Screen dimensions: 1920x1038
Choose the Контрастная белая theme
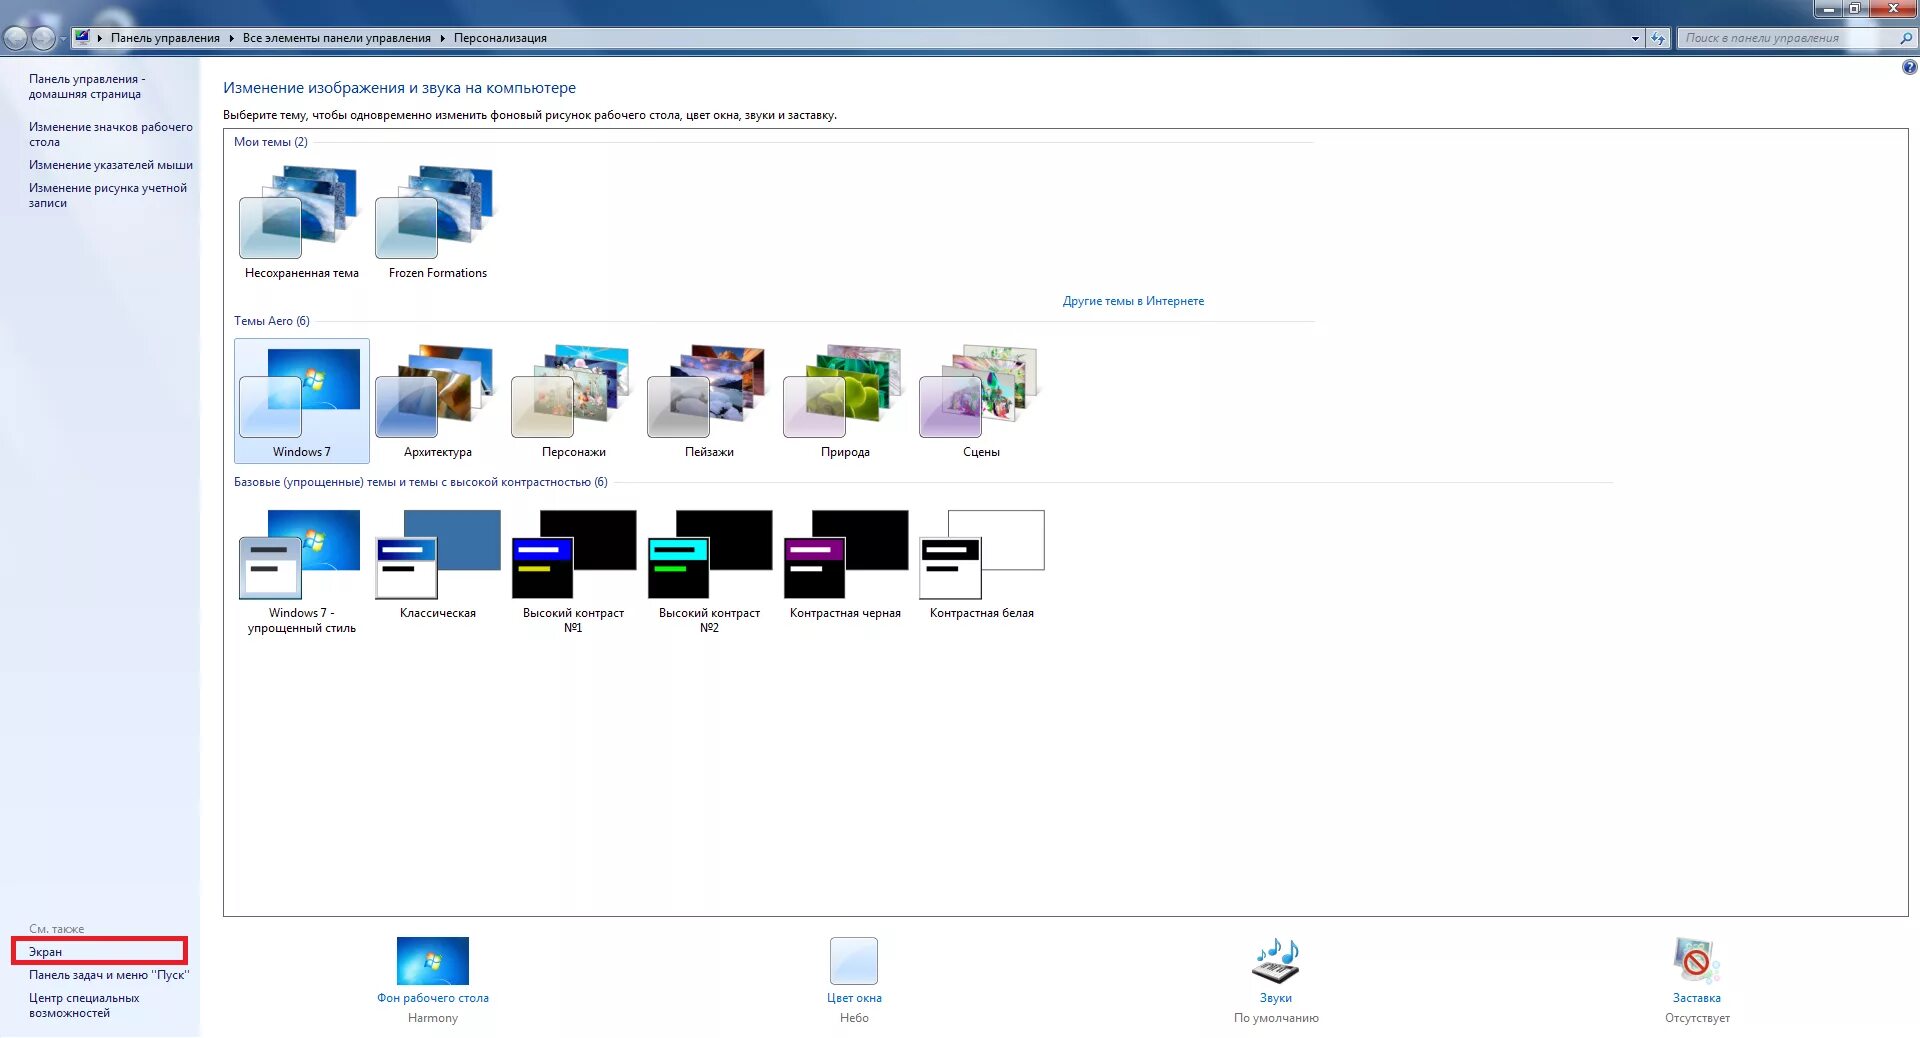[x=981, y=565]
